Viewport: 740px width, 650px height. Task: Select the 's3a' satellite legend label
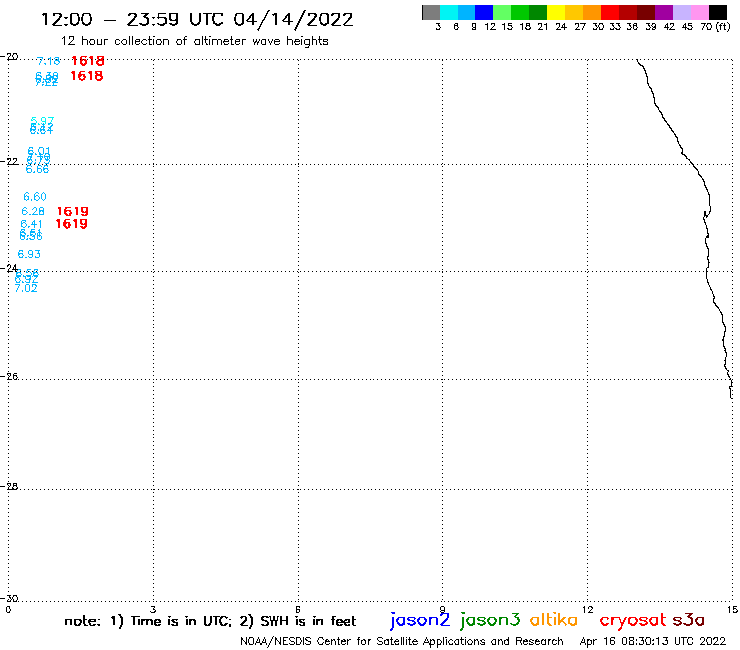click(689, 620)
